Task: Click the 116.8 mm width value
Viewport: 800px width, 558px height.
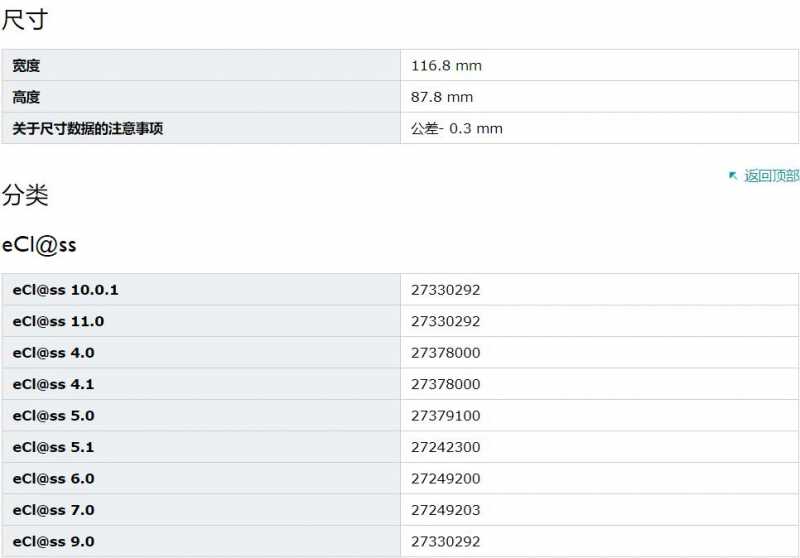Action: point(446,66)
